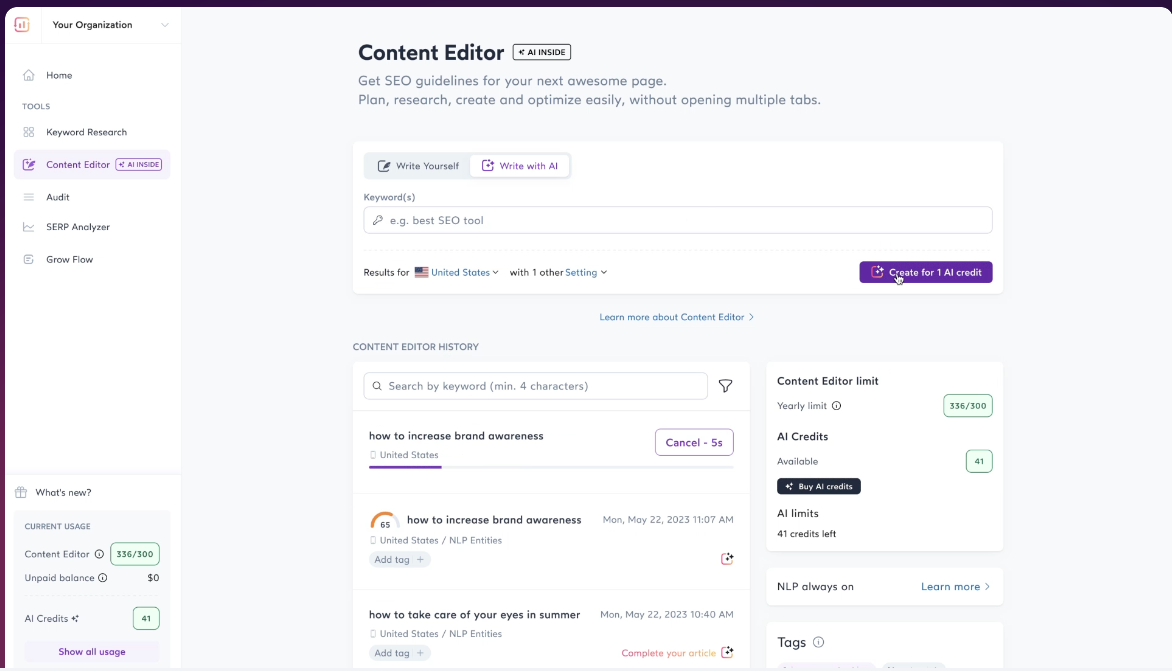Screen dimensions: 1172x671
Task: Click Content Editor usage info icon in sidebar
Action: 99,554
